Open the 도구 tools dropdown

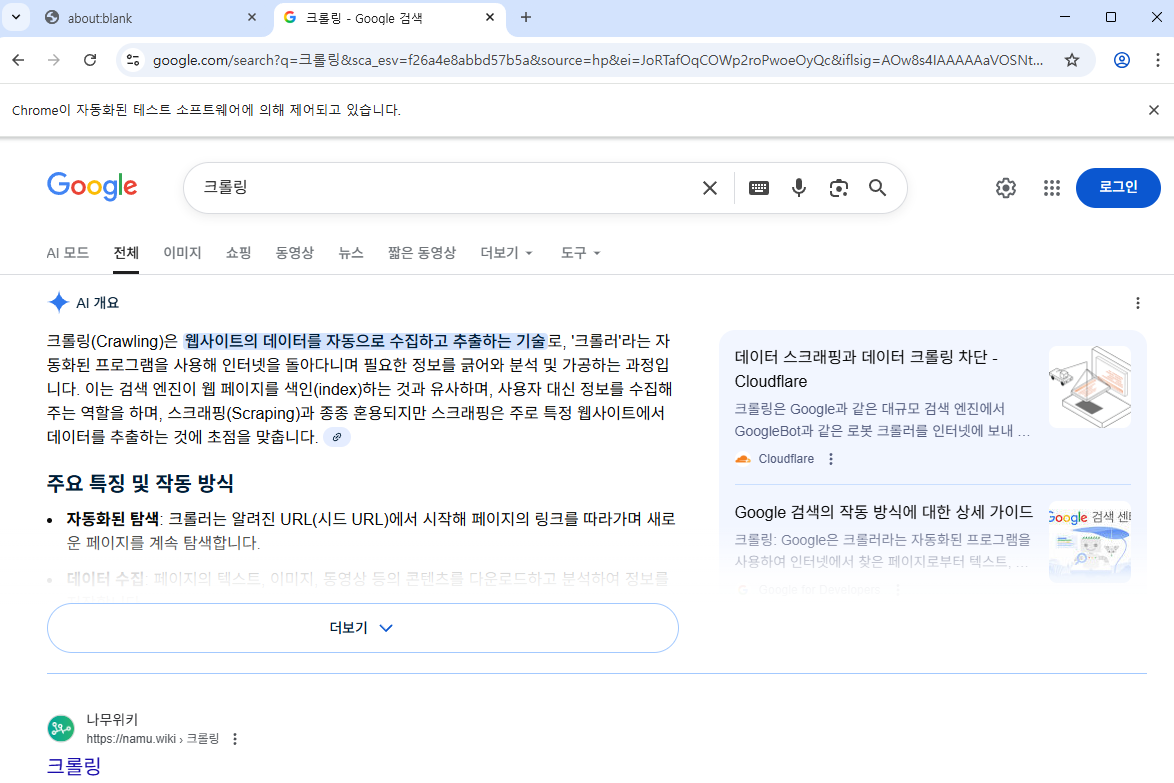(580, 253)
